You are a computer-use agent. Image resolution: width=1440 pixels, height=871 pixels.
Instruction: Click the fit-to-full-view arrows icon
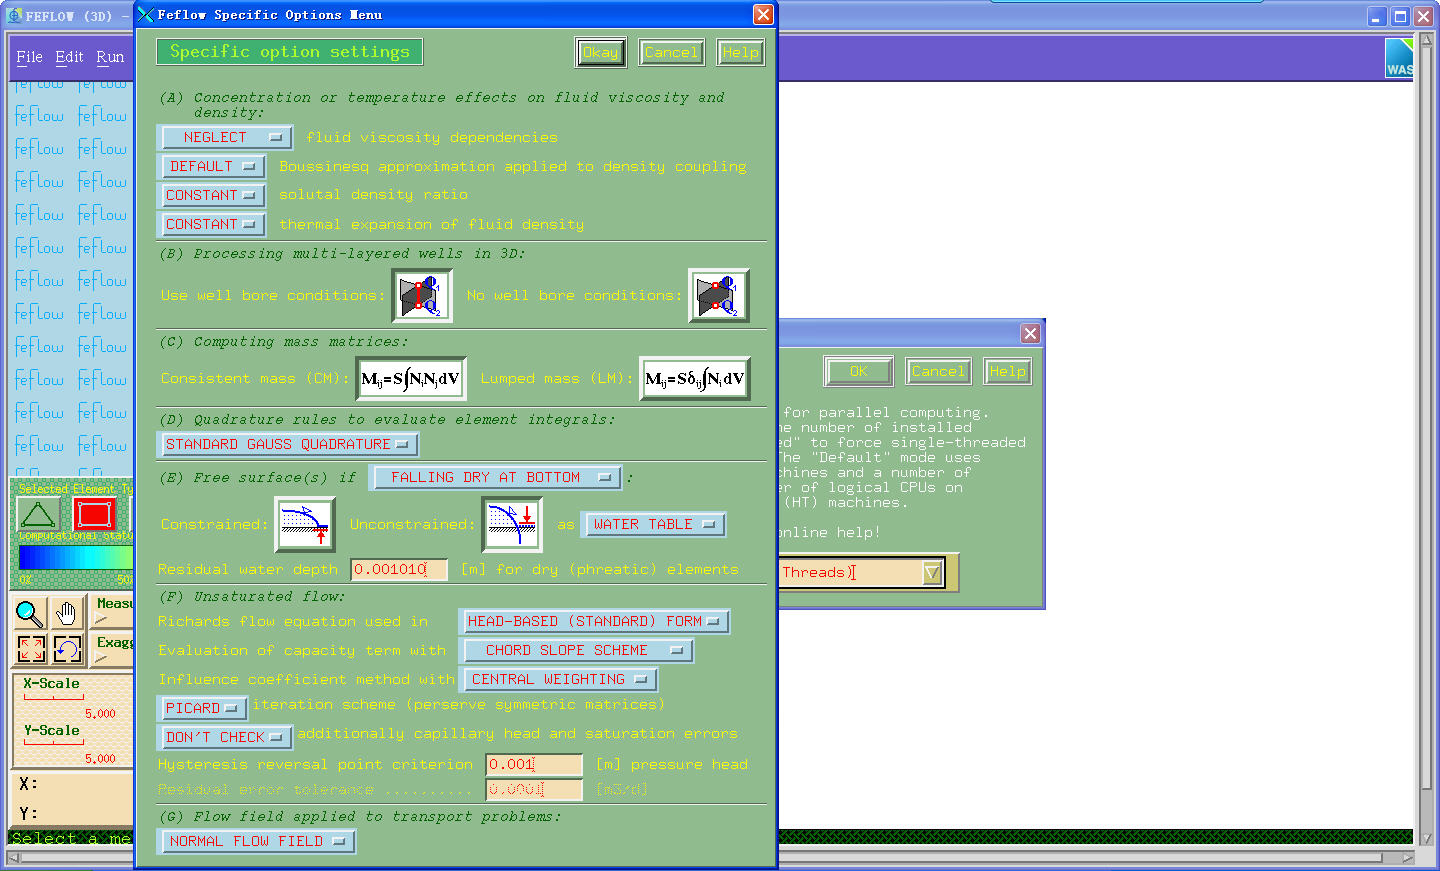(x=30, y=649)
